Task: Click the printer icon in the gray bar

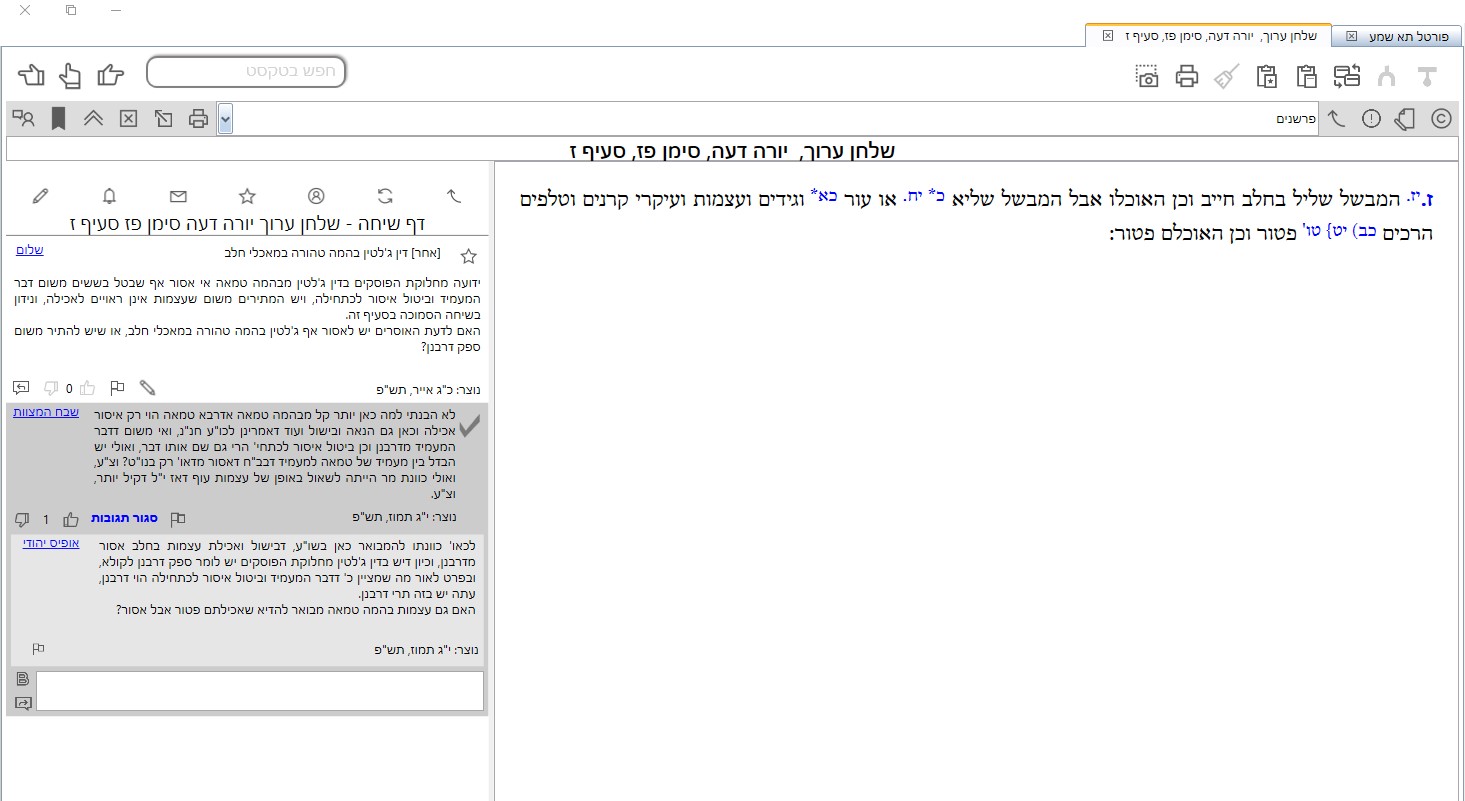Action: pos(198,119)
